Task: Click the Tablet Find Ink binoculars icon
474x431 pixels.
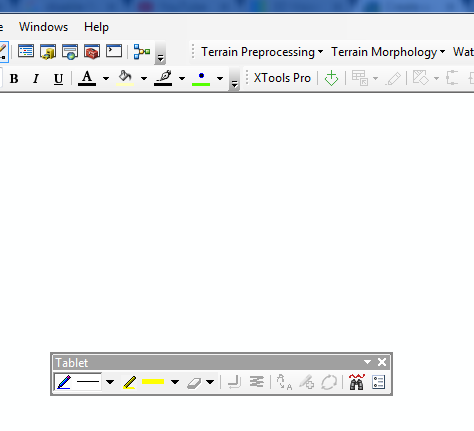Action: coord(357,382)
